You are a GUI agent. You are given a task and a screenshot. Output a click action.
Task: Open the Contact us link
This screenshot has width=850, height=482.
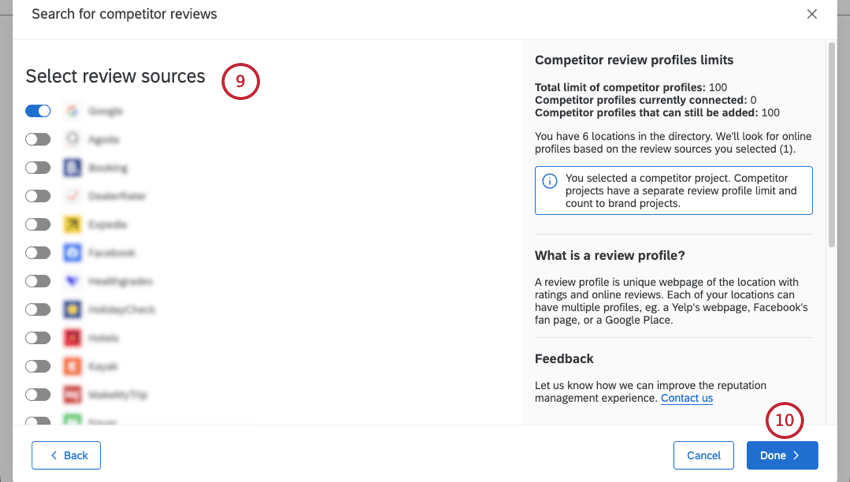(x=686, y=398)
